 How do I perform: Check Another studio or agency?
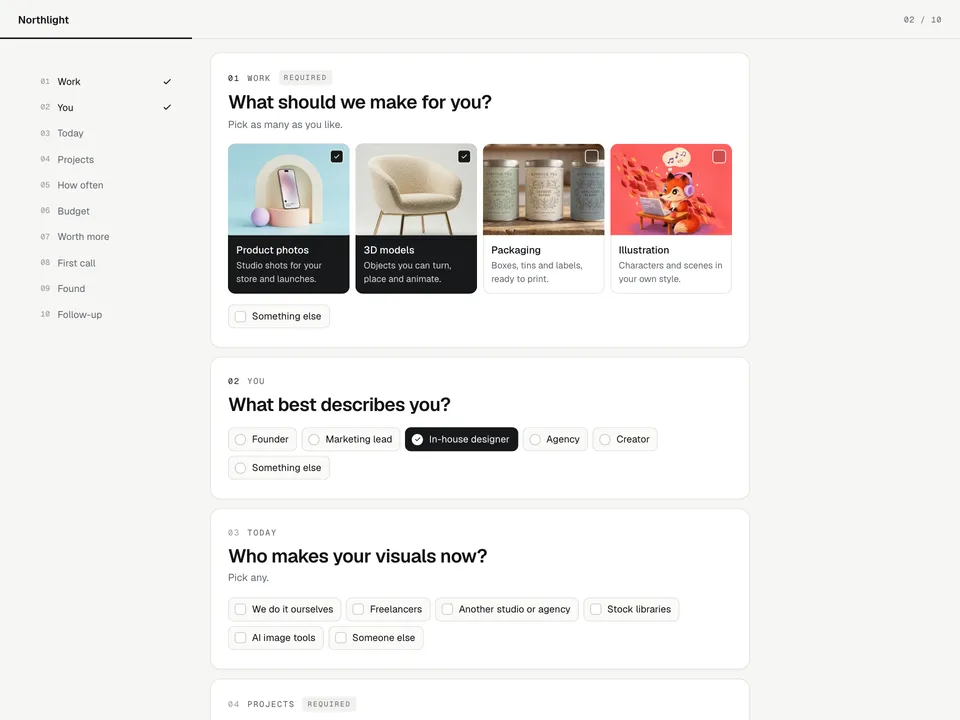pos(507,609)
